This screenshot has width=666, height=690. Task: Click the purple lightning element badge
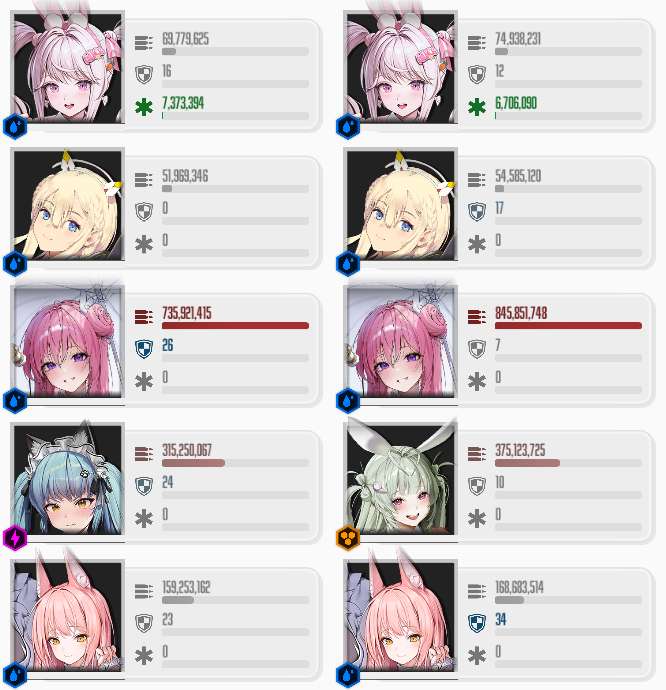tap(15, 538)
